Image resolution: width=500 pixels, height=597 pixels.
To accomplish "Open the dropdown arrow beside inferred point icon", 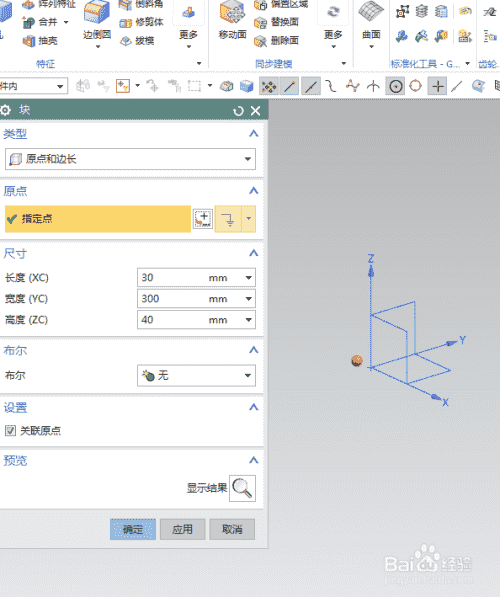I will click(249, 219).
